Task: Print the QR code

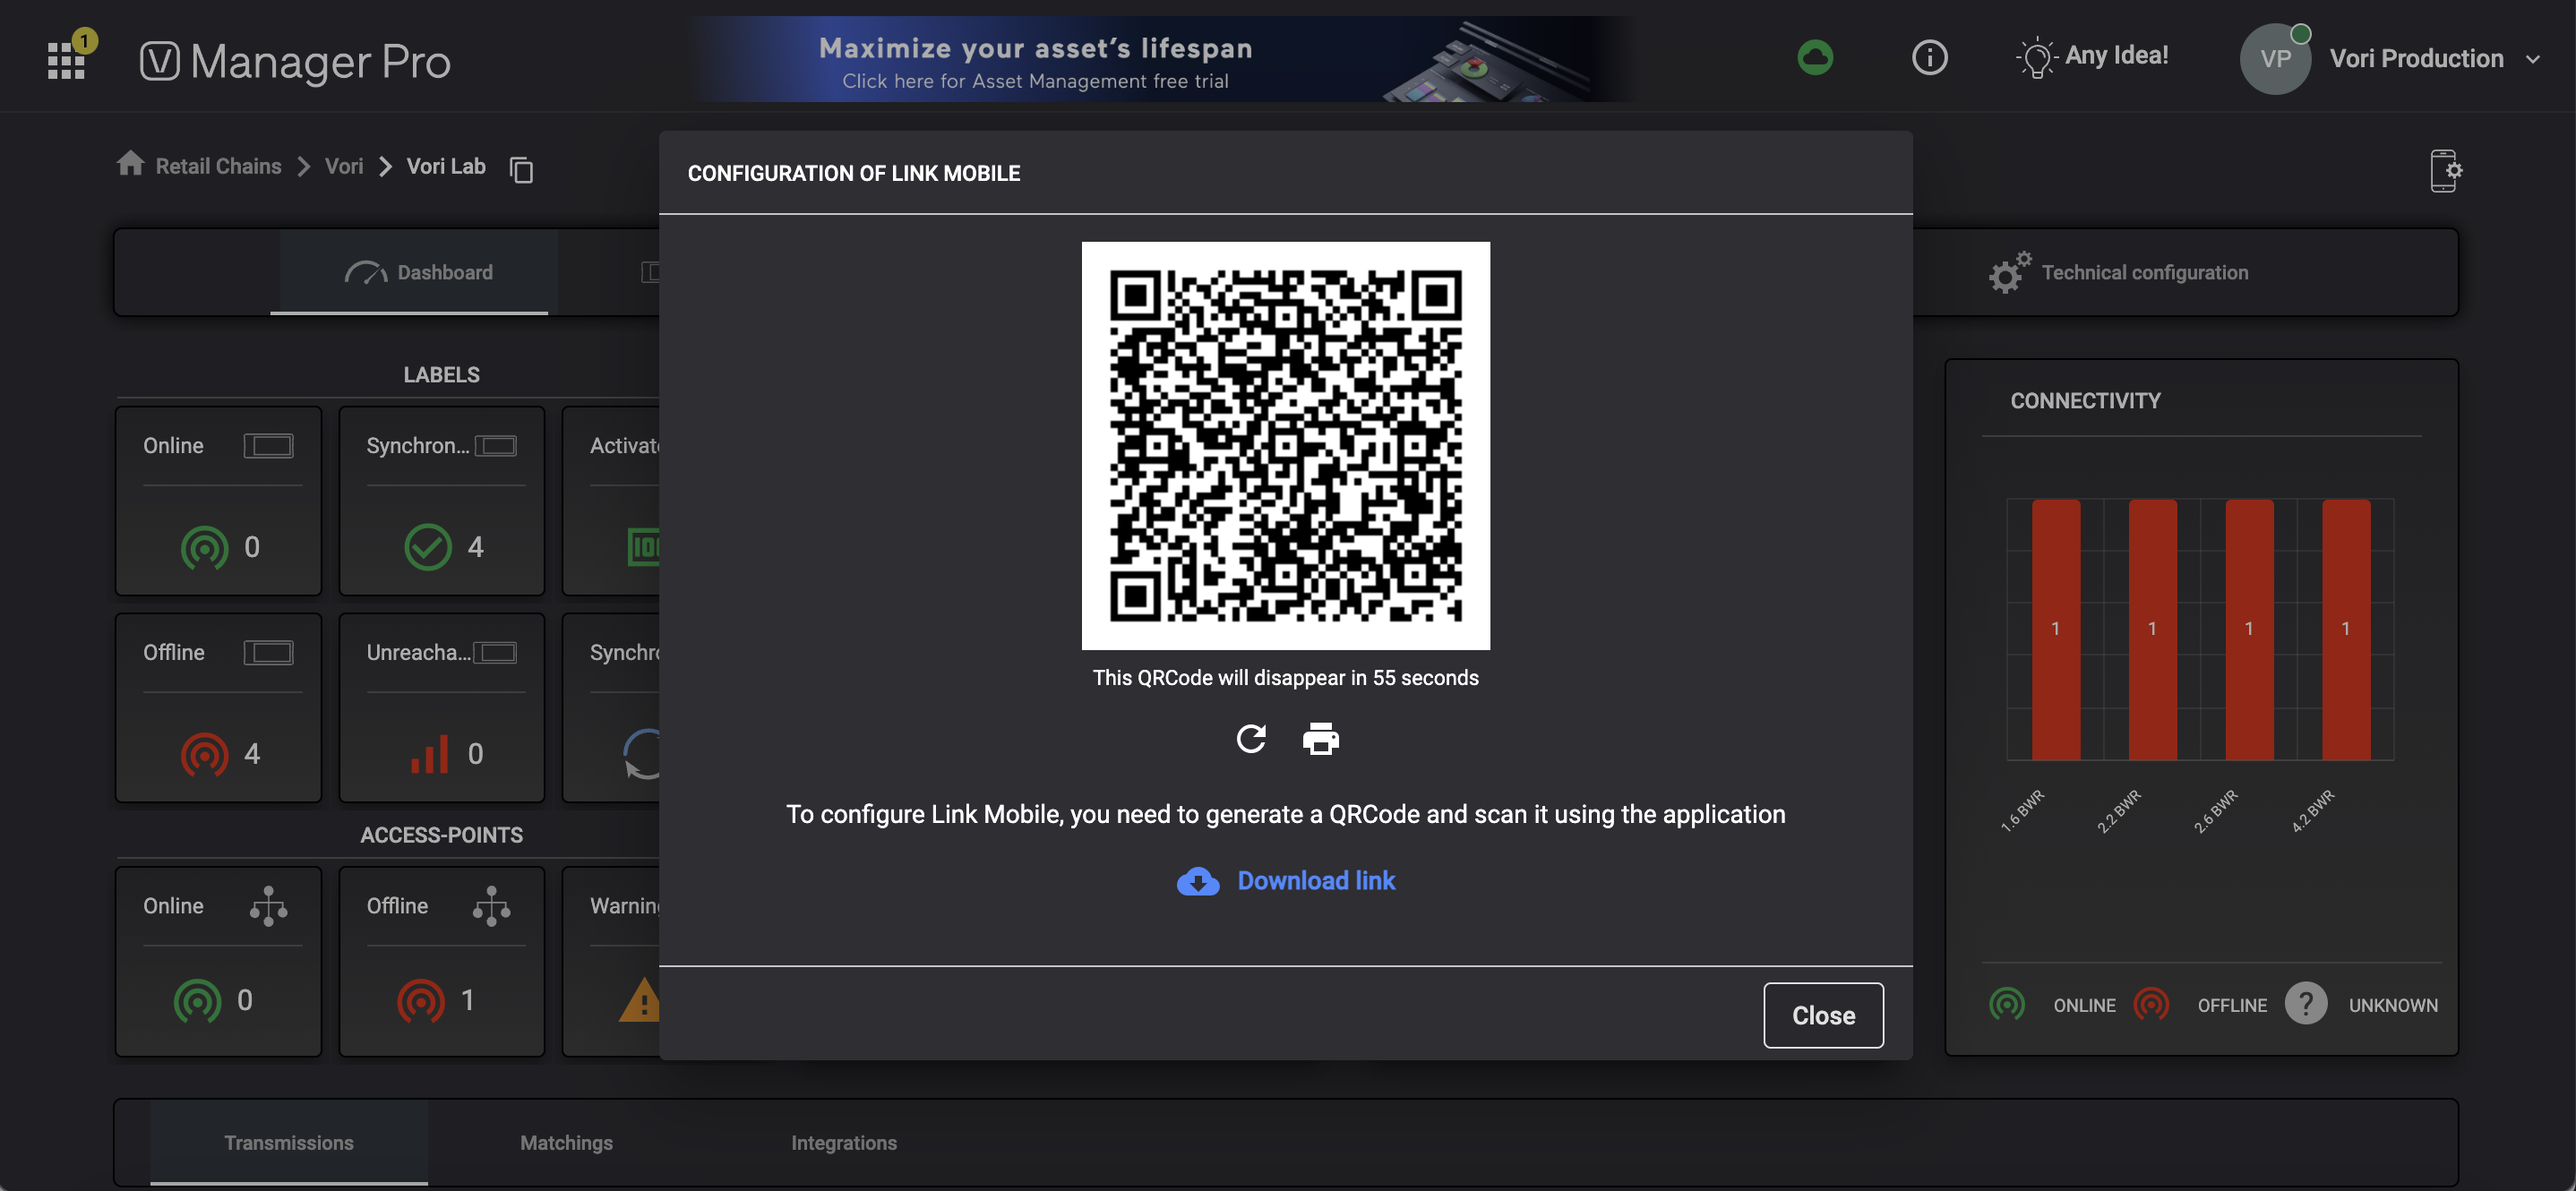Action: pyautogui.click(x=1320, y=739)
